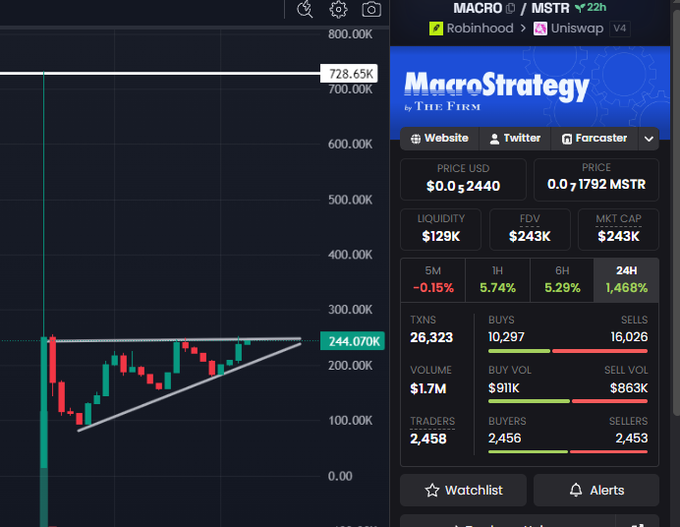Click the TXNS count 26,323
The width and height of the screenshot is (680, 527).
[432, 337]
